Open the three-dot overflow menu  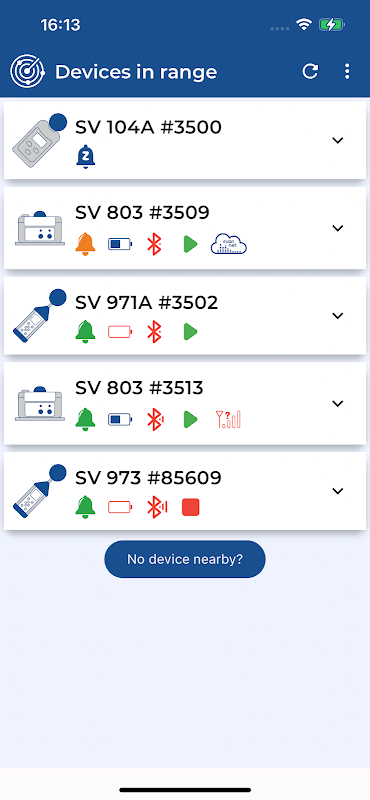[347, 71]
